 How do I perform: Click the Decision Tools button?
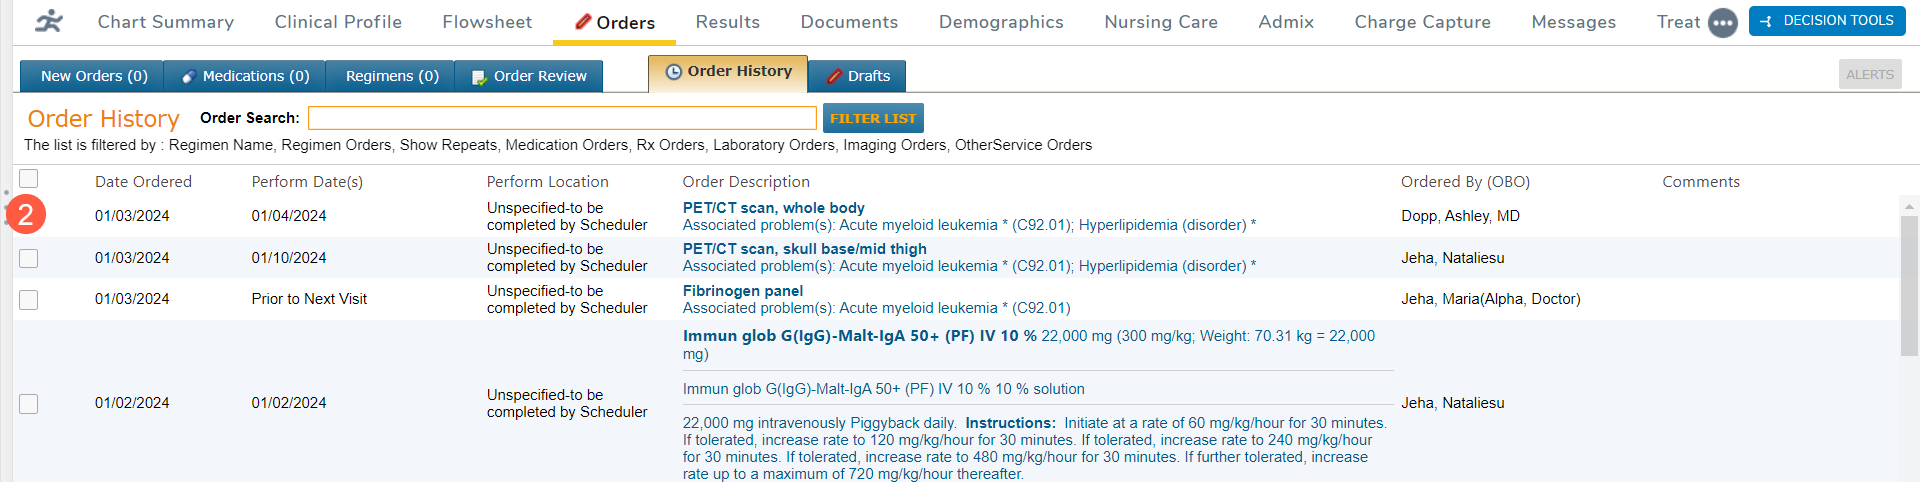pos(1827,21)
